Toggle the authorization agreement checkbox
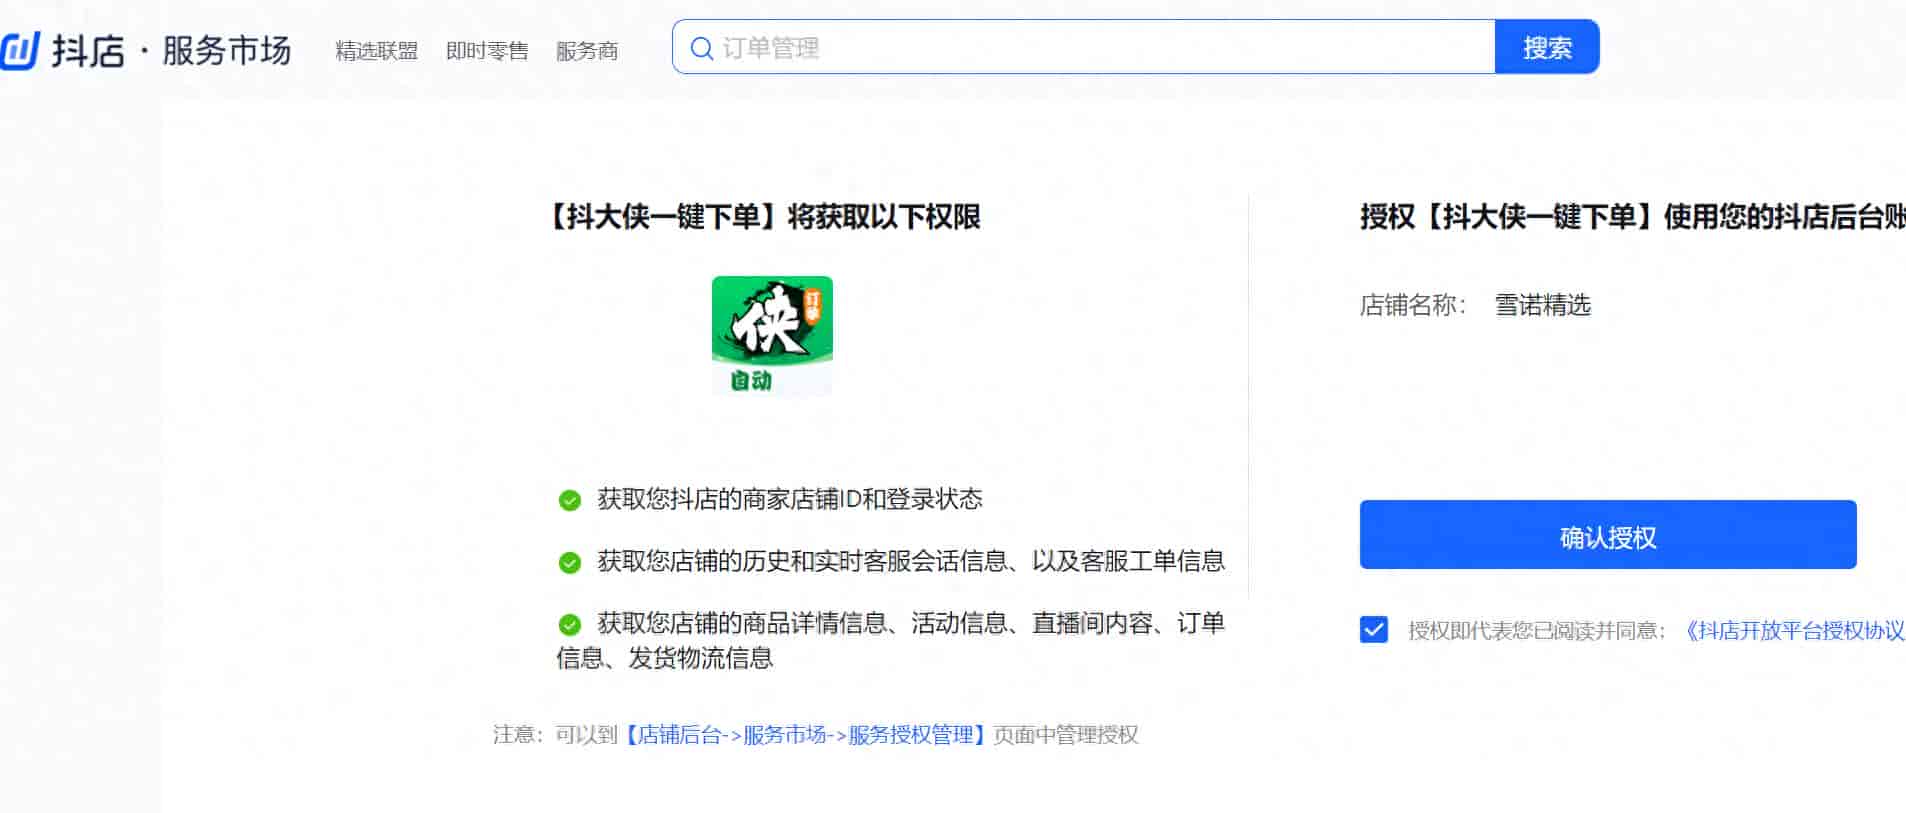Image resolution: width=1906 pixels, height=813 pixels. tap(1374, 630)
